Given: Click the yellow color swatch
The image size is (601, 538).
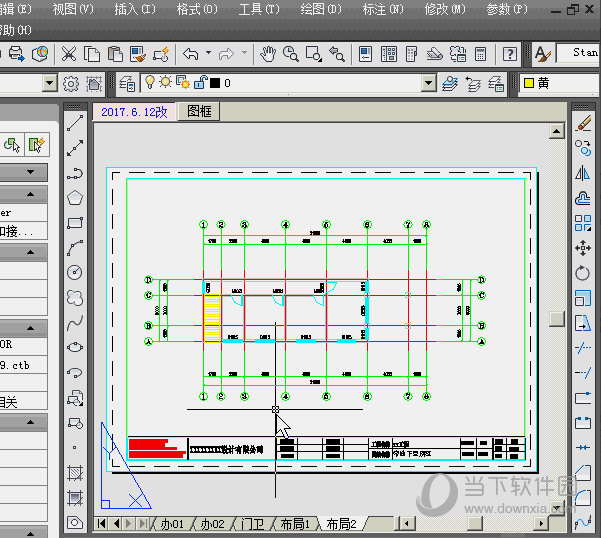Looking at the screenshot, I should click(529, 83).
